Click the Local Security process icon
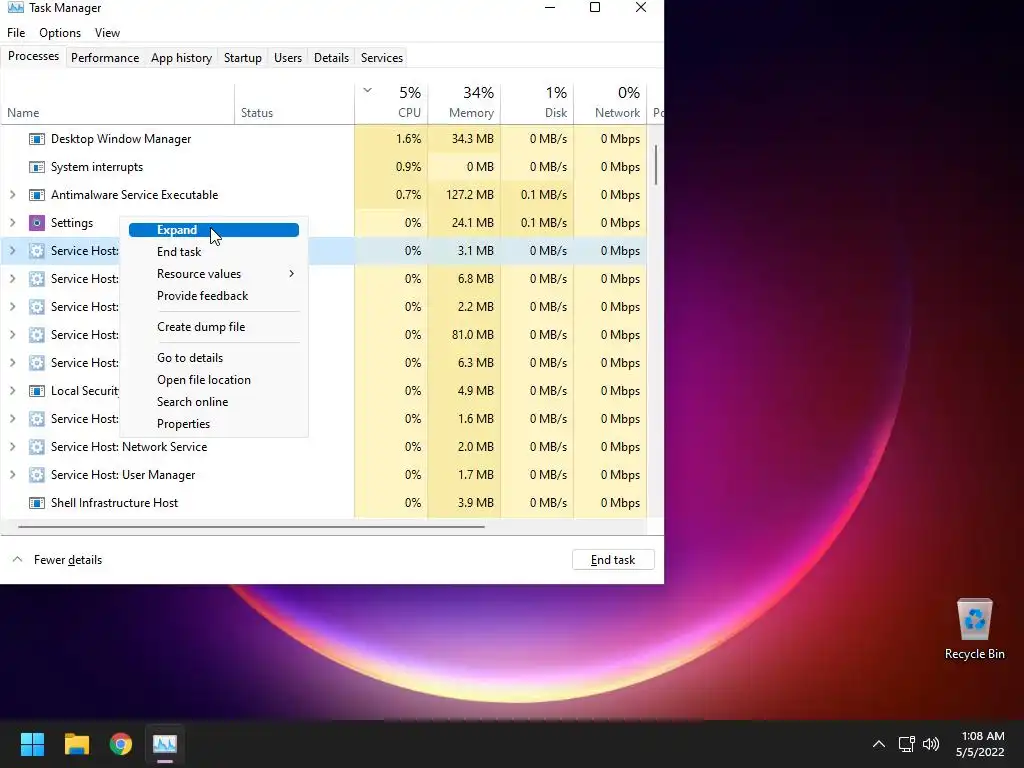This screenshot has height=768, width=1024. [37, 391]
